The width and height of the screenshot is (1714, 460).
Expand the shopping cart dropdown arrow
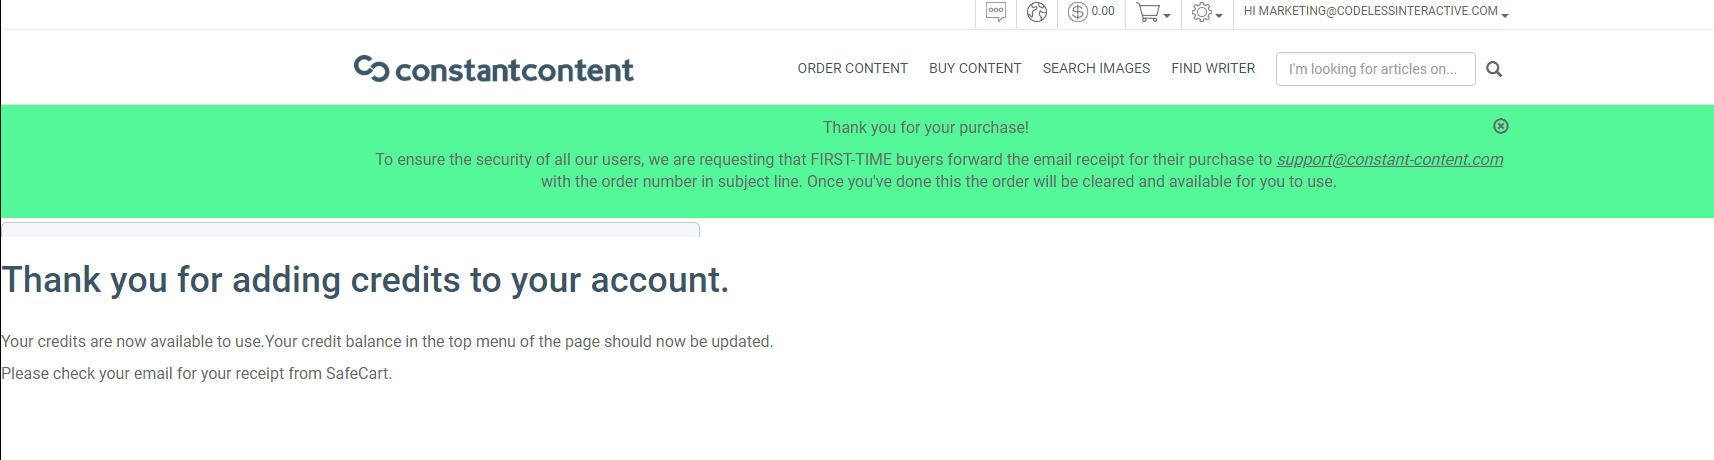pos(1167,16)
